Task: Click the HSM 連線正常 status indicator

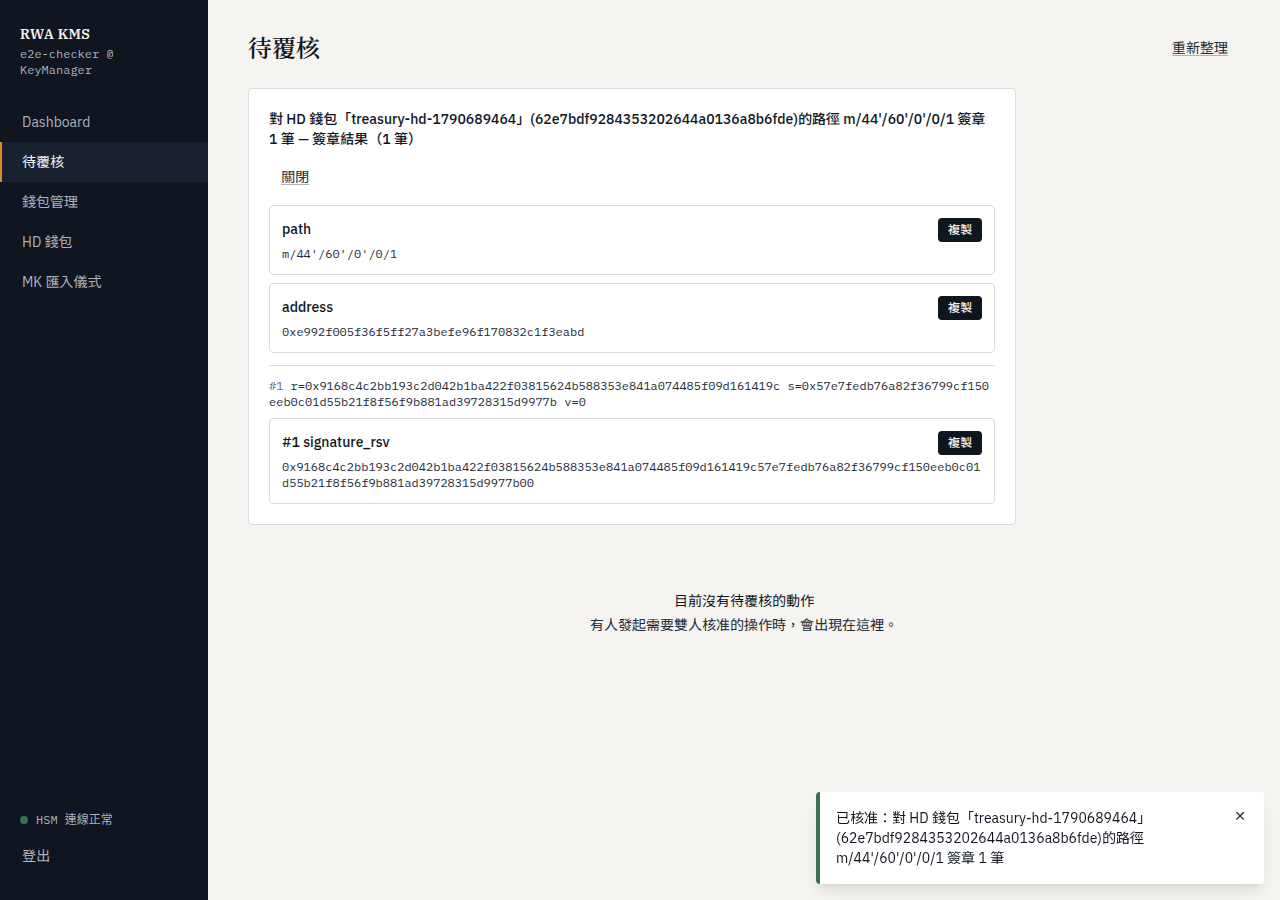Action: point(67,820)
